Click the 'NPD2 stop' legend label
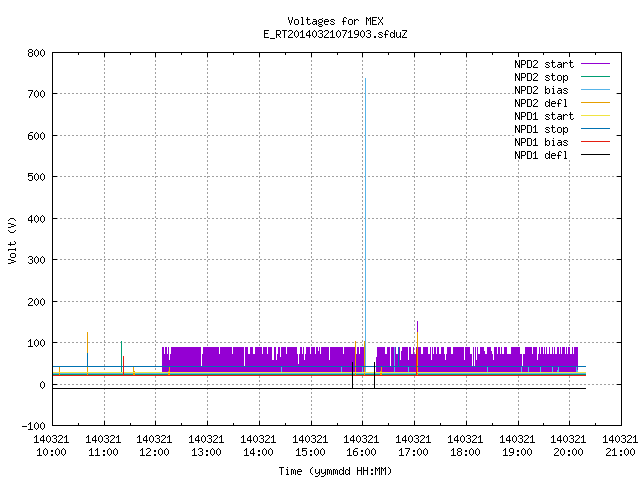 pos(541,77)
